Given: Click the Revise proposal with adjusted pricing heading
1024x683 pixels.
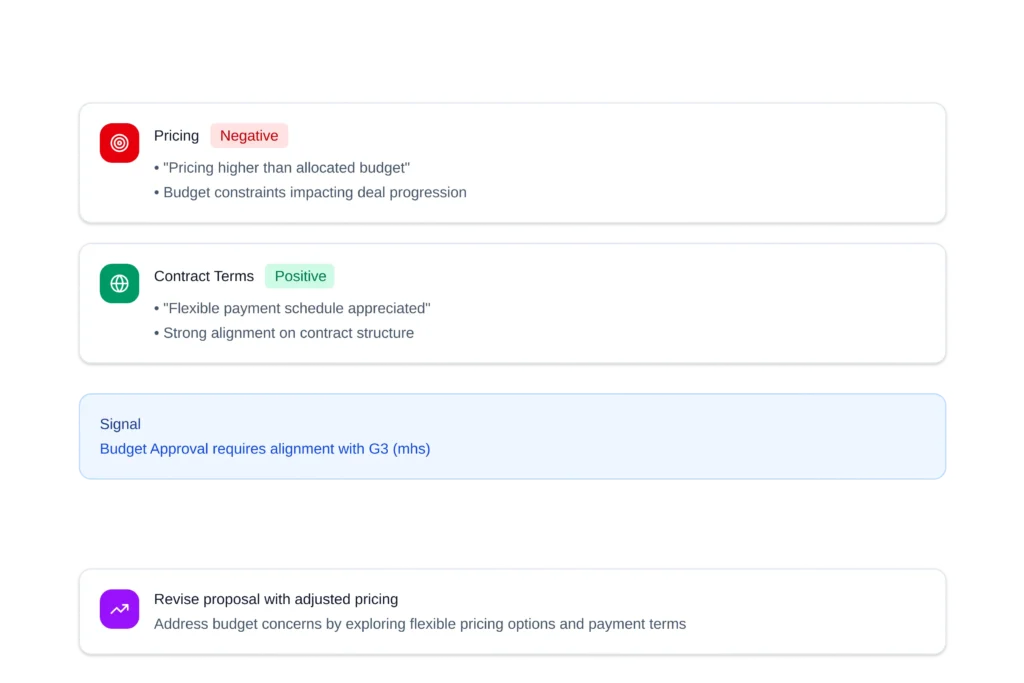Looking at the screenshot, I should tap(276, 598).
